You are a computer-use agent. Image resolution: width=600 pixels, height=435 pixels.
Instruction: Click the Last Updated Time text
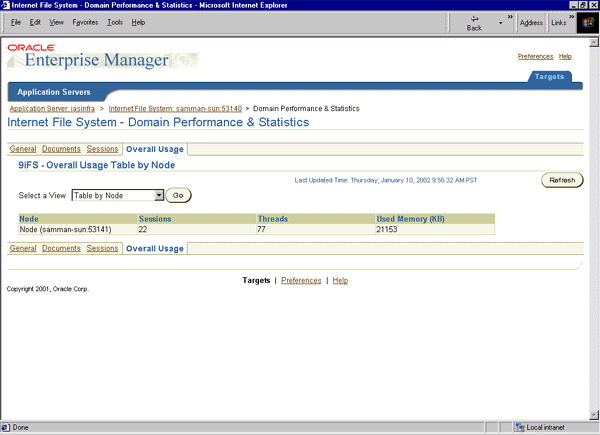386,180
